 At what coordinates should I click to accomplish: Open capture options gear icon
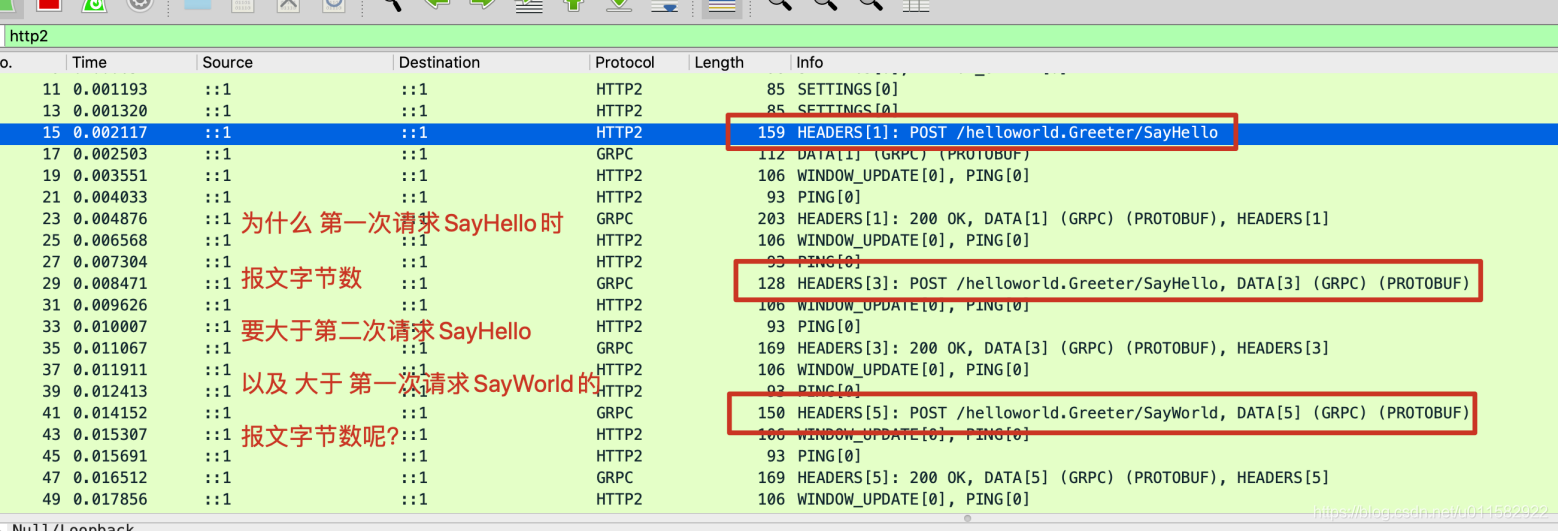[140, 4]
